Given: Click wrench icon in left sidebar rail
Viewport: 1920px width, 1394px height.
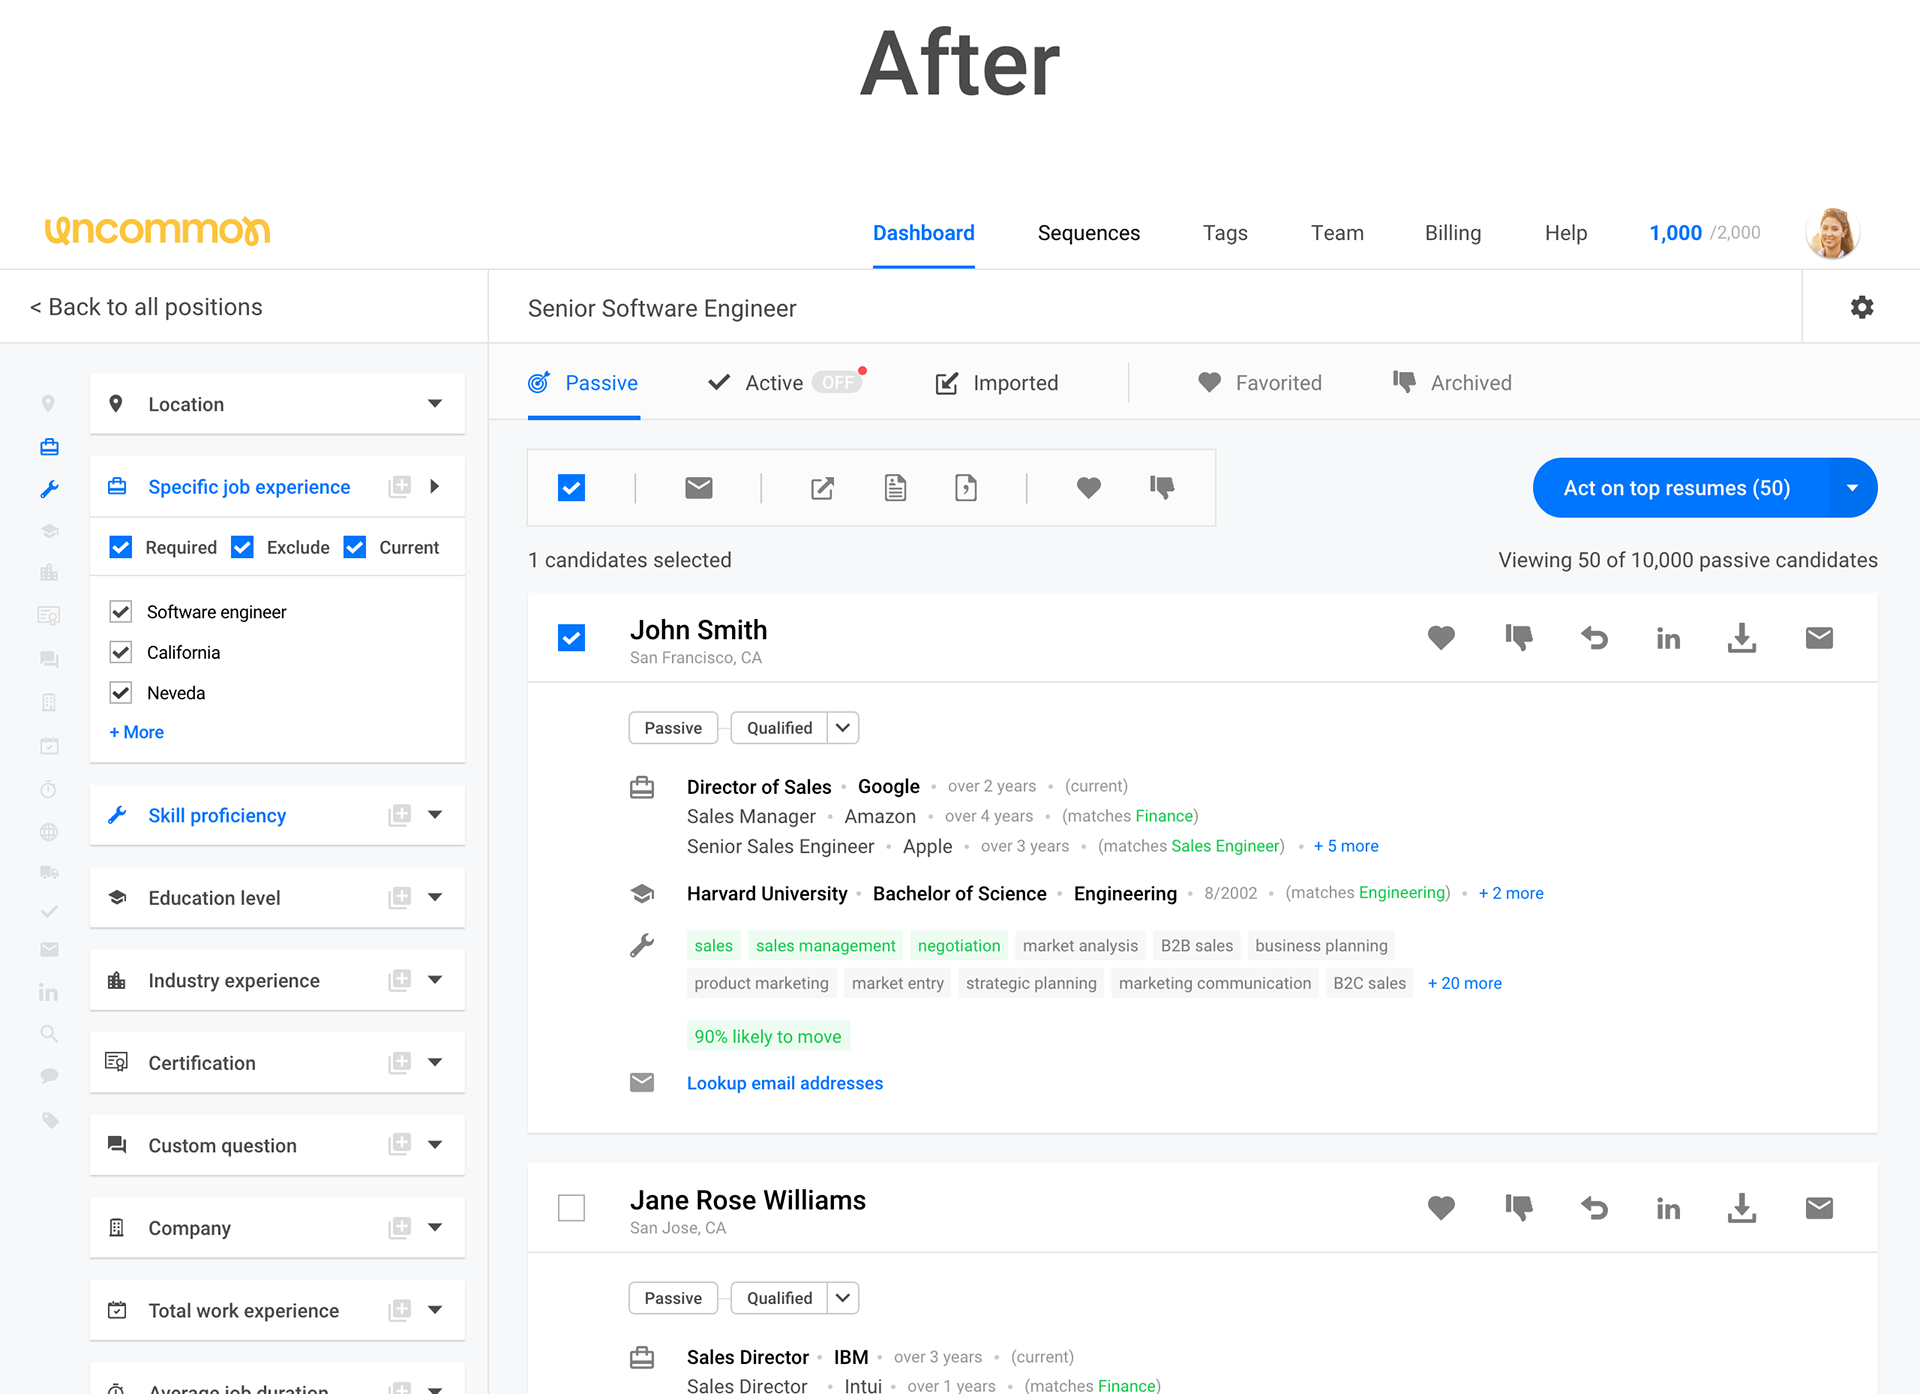Looking at the screenshot, I should pyautogui.click(x=49, y=489).
